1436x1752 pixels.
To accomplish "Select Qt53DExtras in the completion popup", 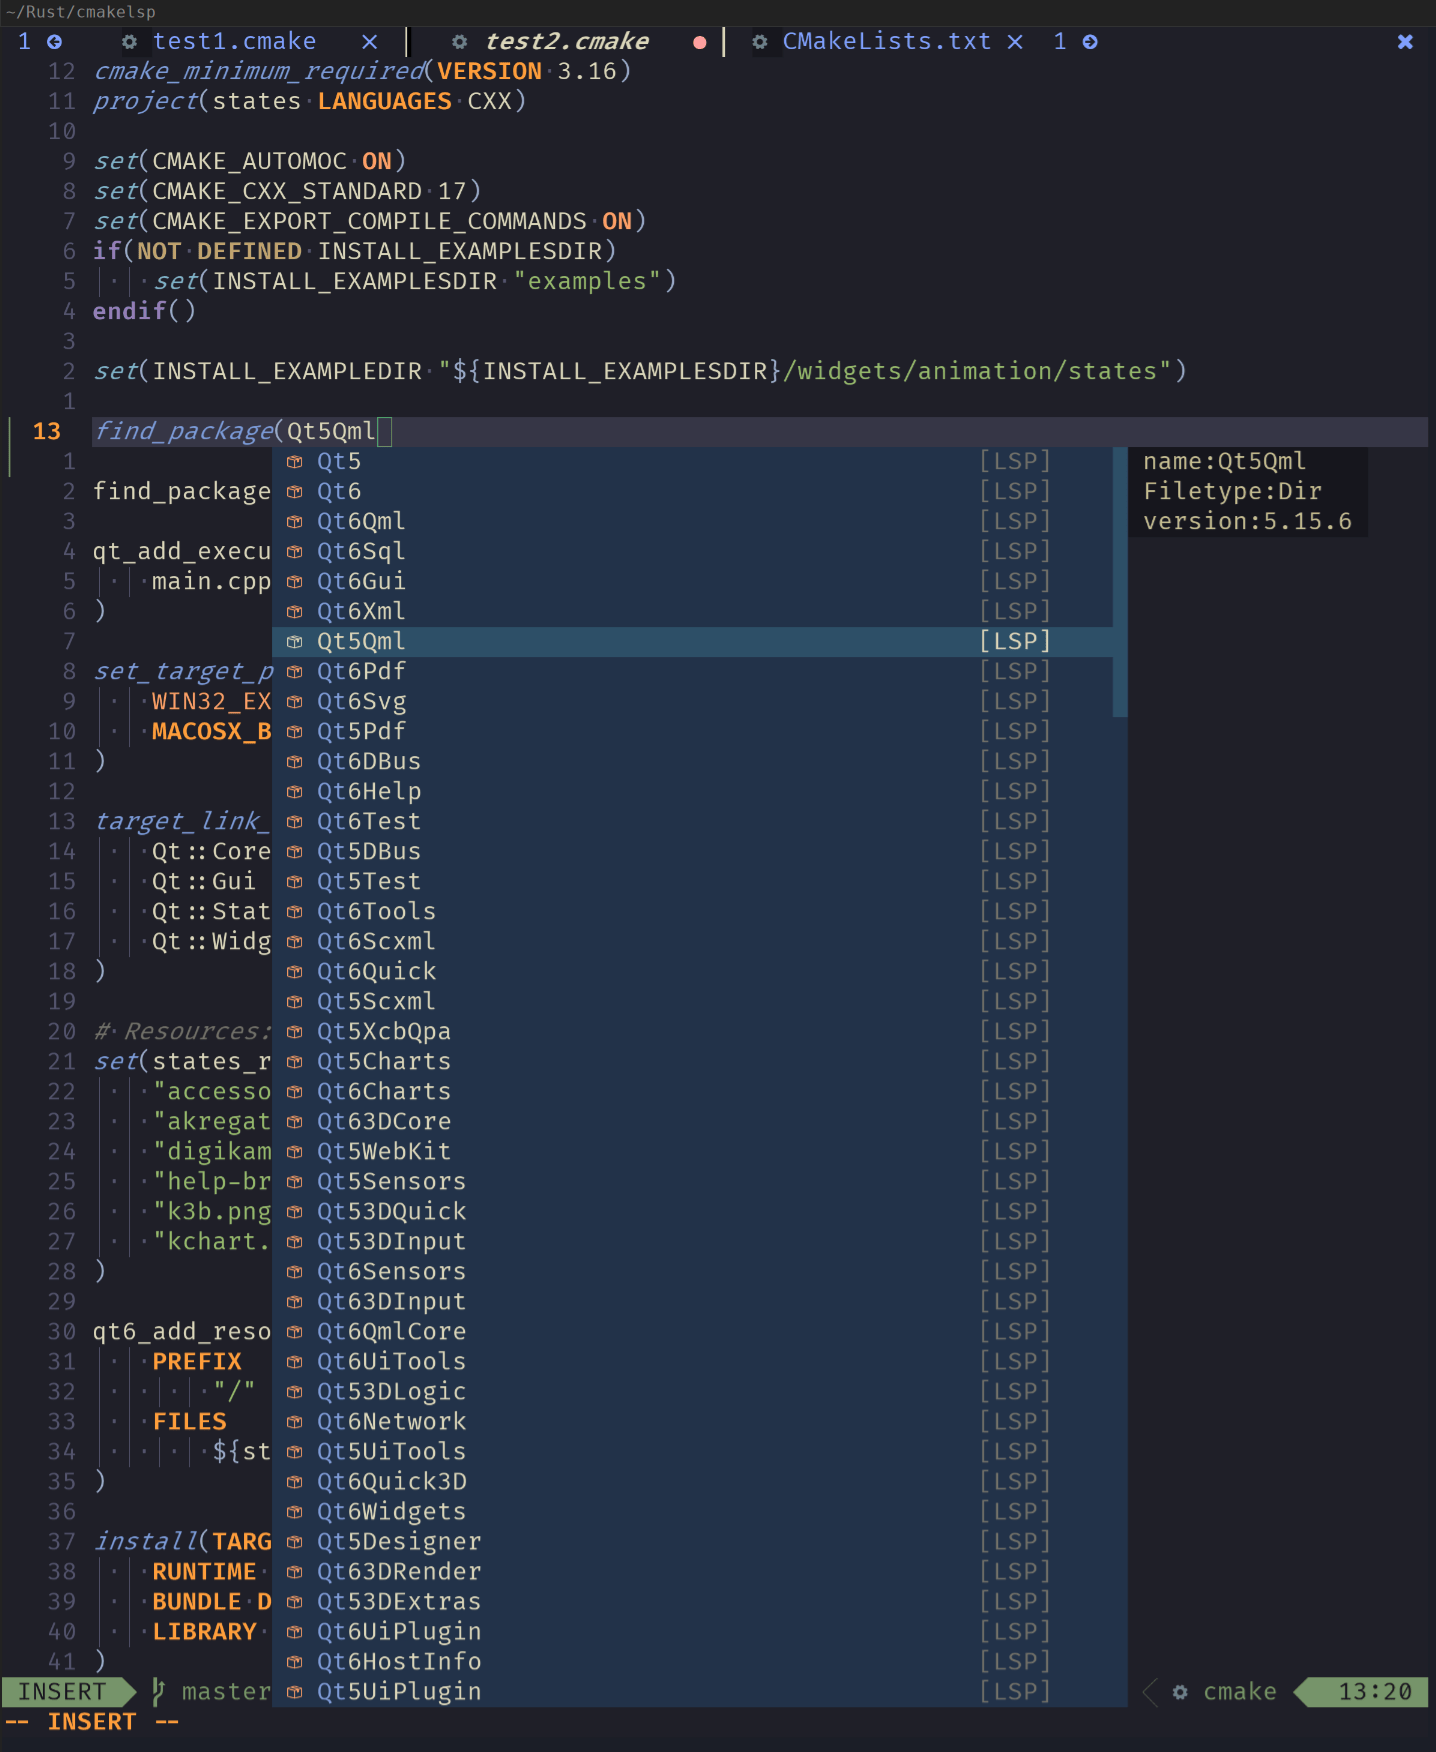I will pos(692,1601).
